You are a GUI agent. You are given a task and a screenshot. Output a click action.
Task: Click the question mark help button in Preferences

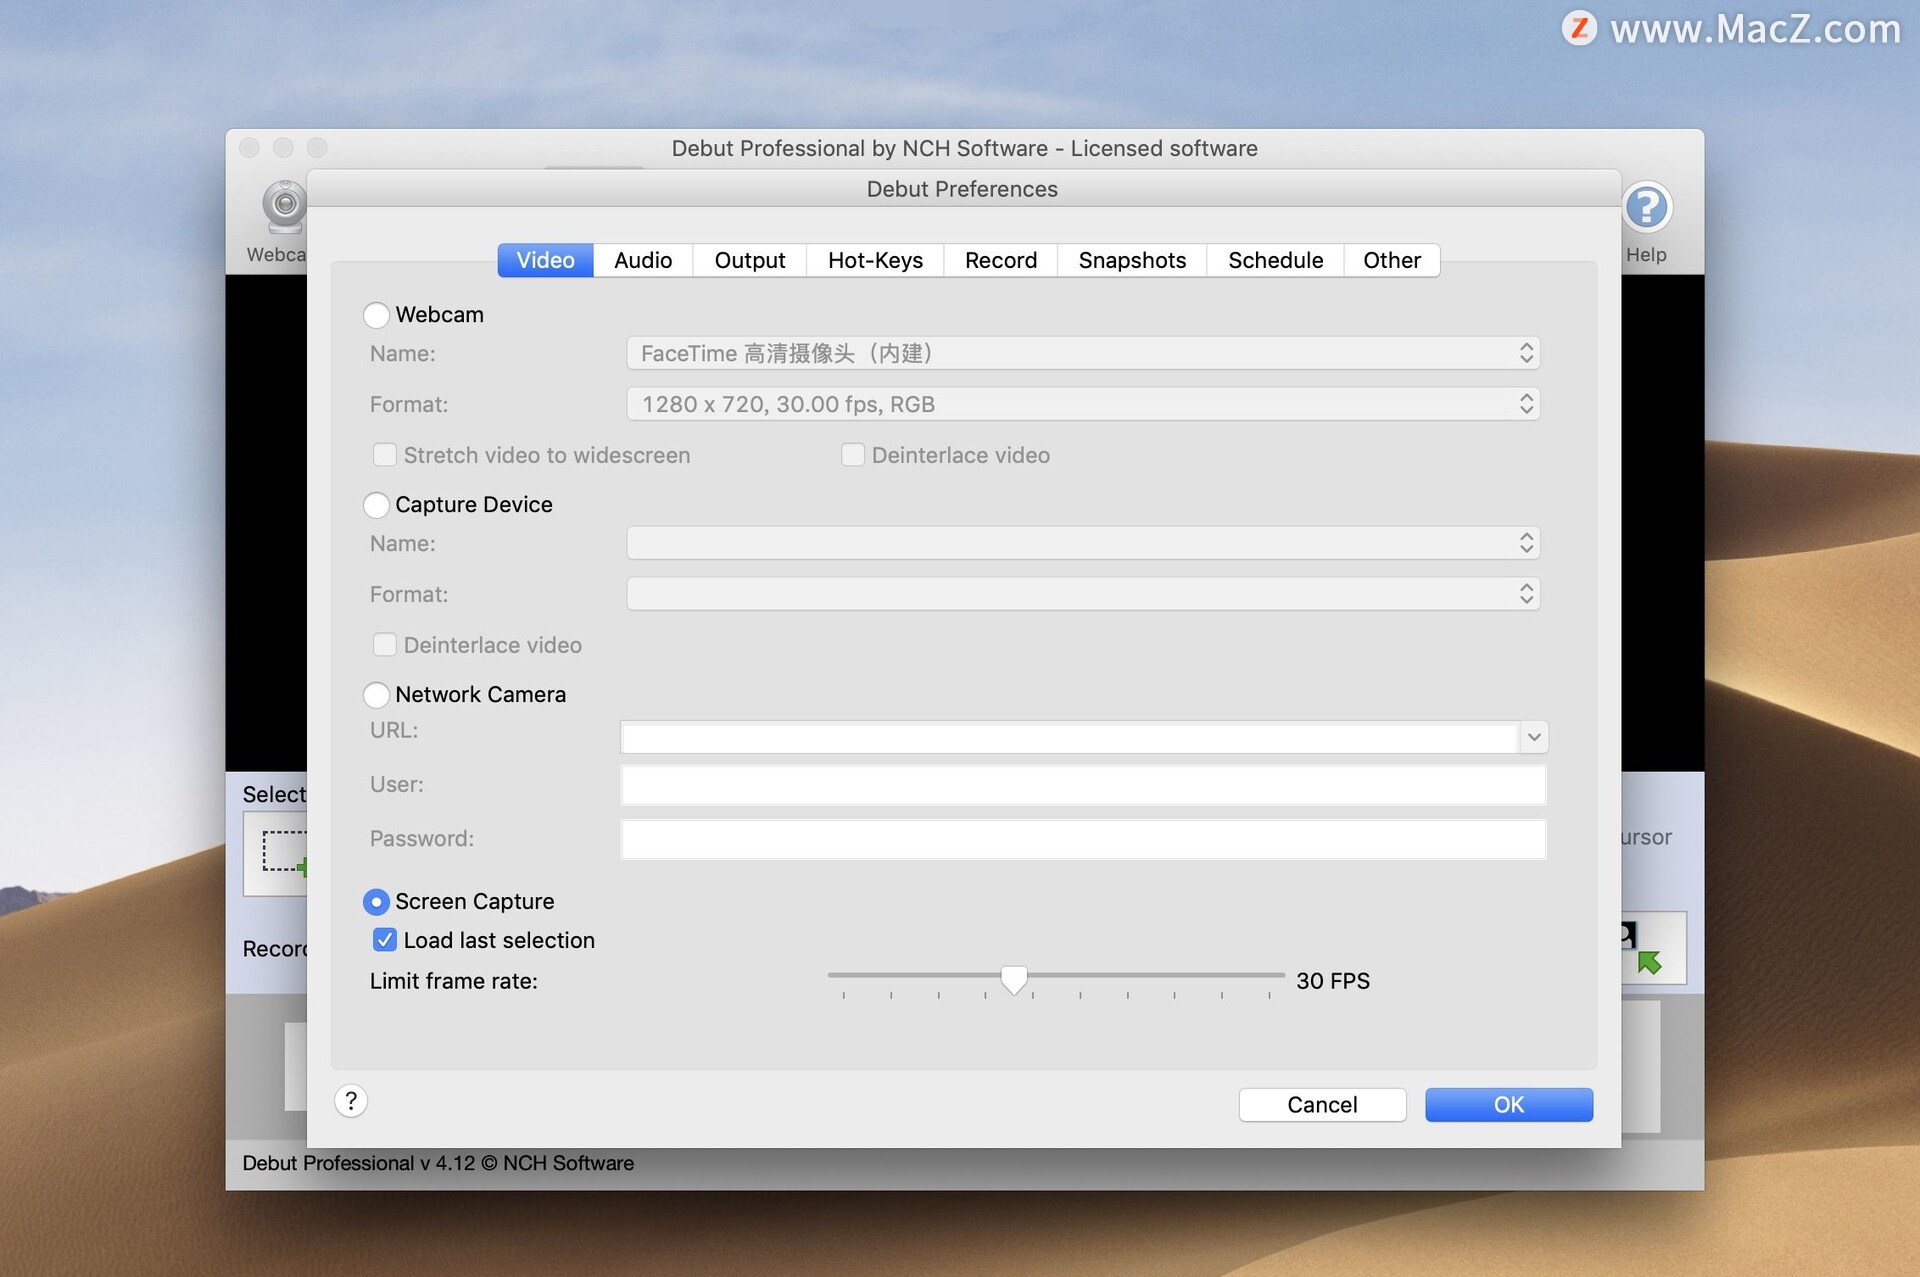tap(351, 1101)
